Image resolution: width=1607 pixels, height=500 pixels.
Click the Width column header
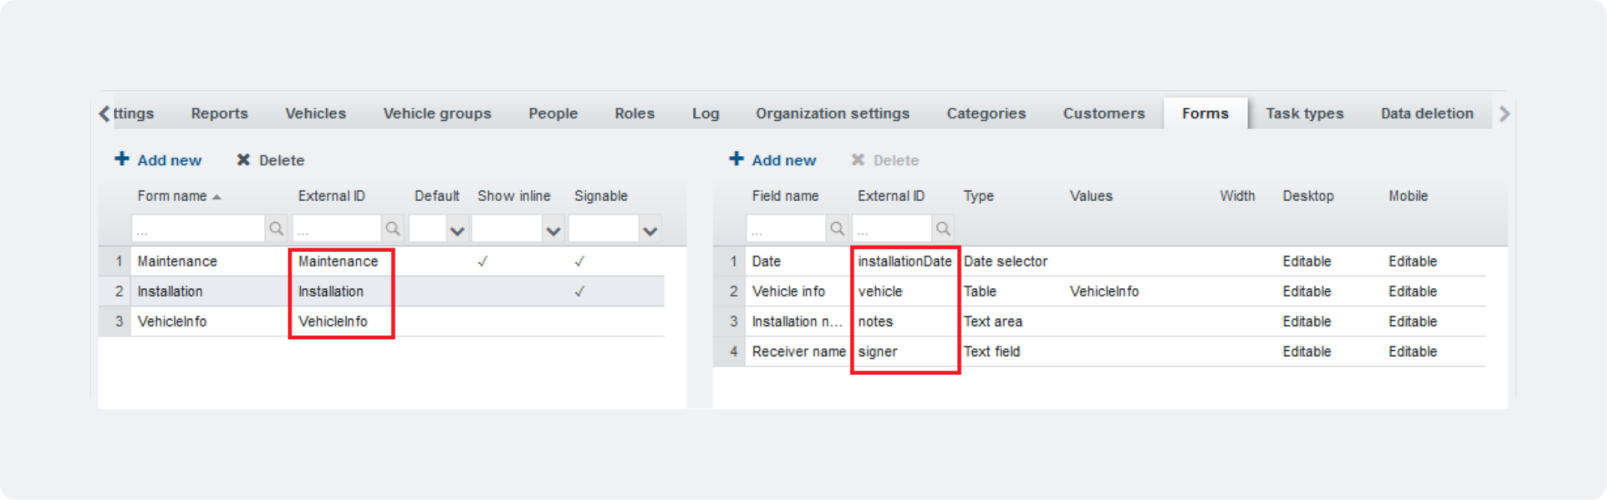pyautogui.click(x=1237, y=196)
